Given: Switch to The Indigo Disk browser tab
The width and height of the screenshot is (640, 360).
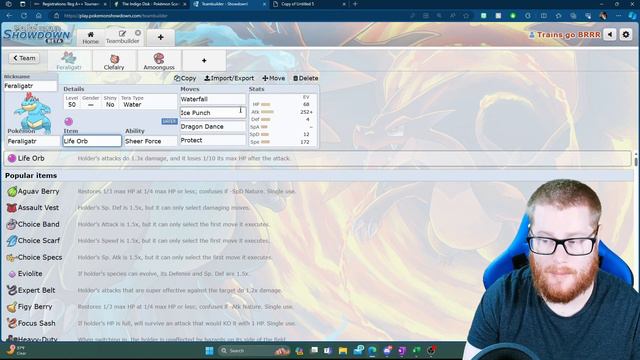Looking at the screenshot, I should coord(149,4).
